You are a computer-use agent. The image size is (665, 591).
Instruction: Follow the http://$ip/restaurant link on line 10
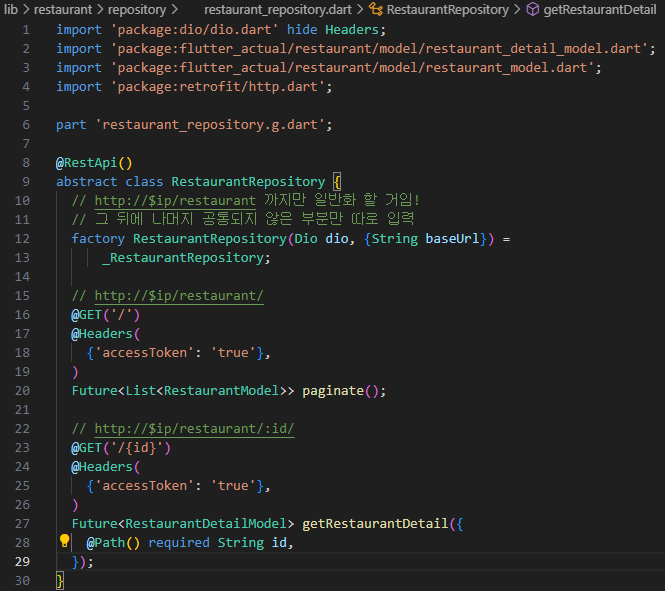(175, 200)
